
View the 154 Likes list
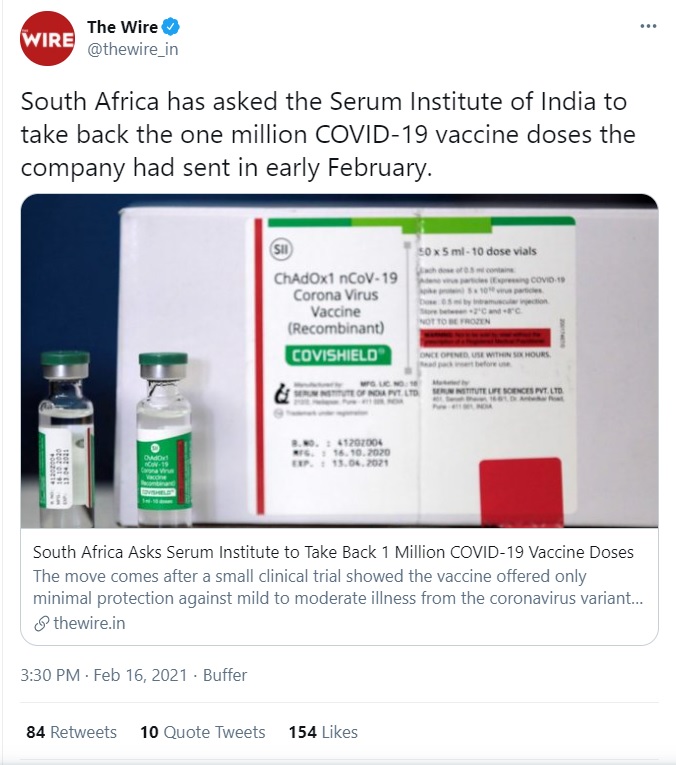(x=322, y=732)
